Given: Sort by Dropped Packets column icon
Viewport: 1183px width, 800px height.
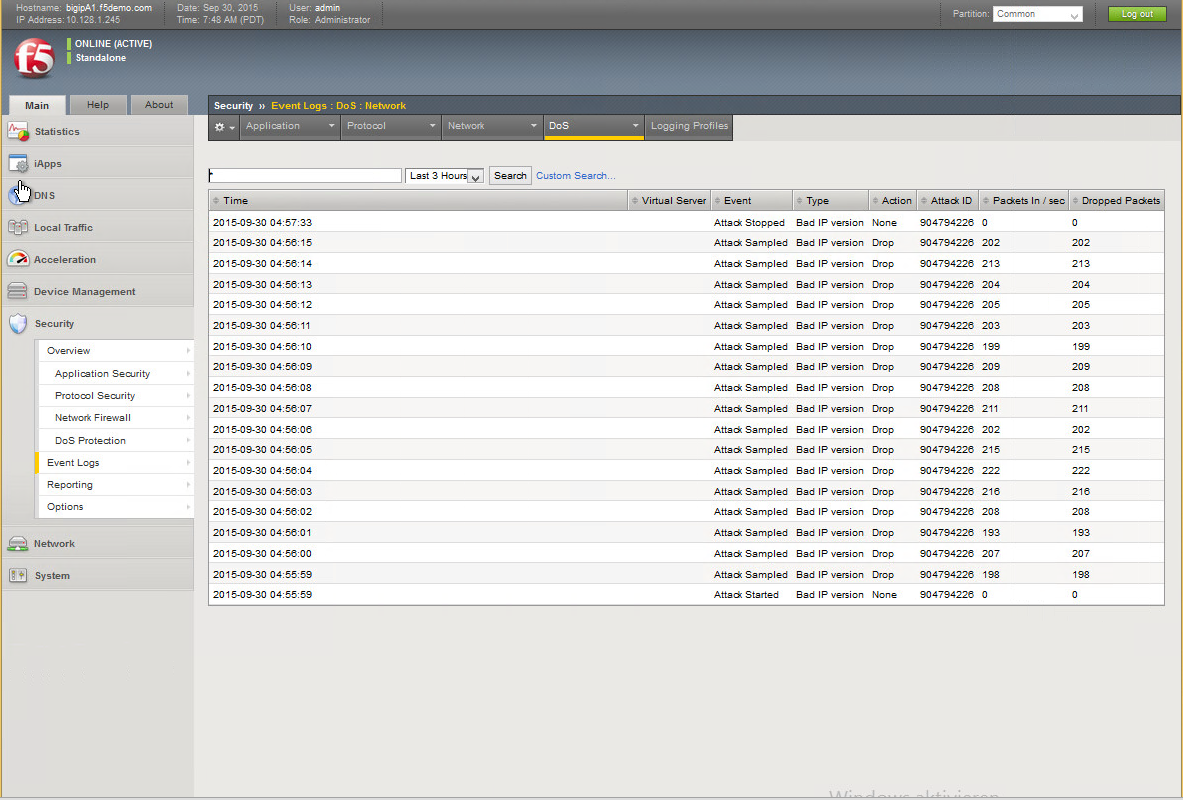Looking at the screenshot, I should (1076, 201).
